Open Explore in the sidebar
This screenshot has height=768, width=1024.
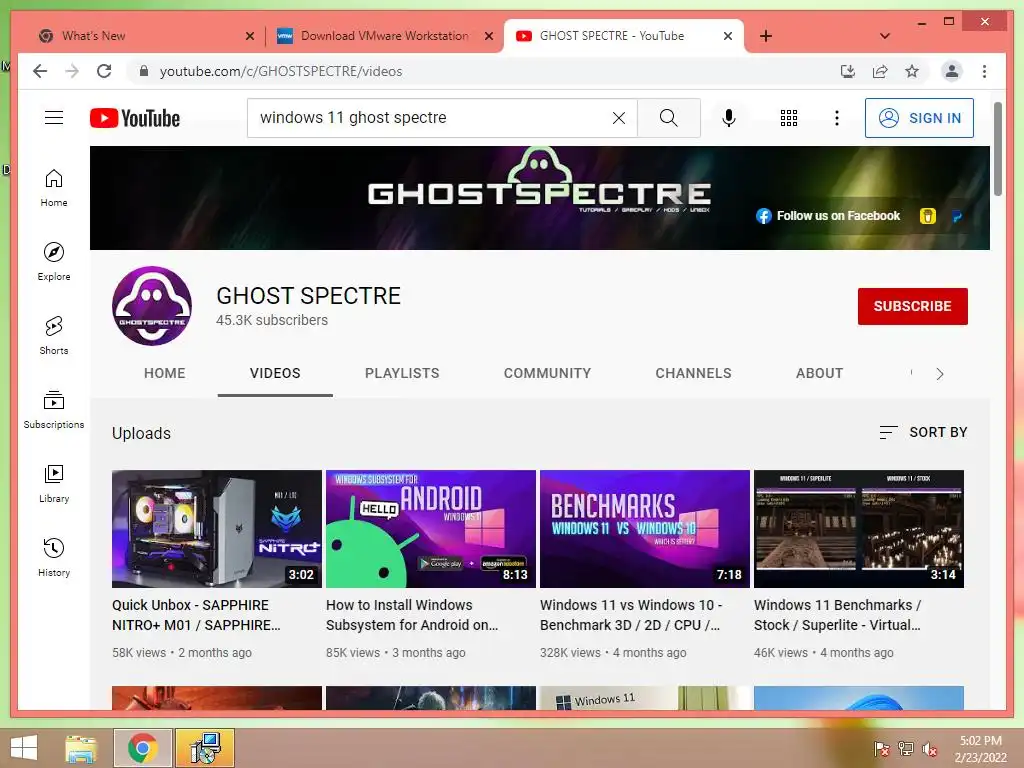click(54, 262)
